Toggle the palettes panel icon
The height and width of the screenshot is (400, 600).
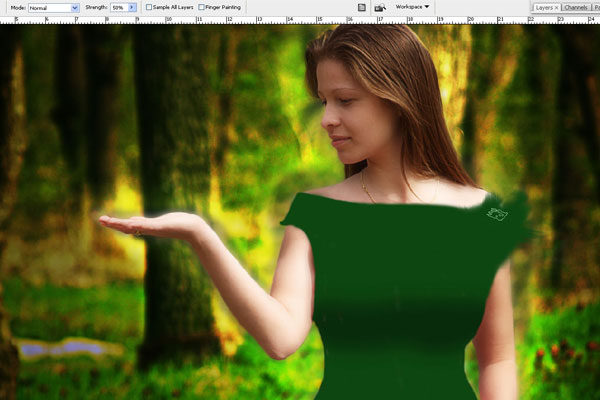[362, 7]
